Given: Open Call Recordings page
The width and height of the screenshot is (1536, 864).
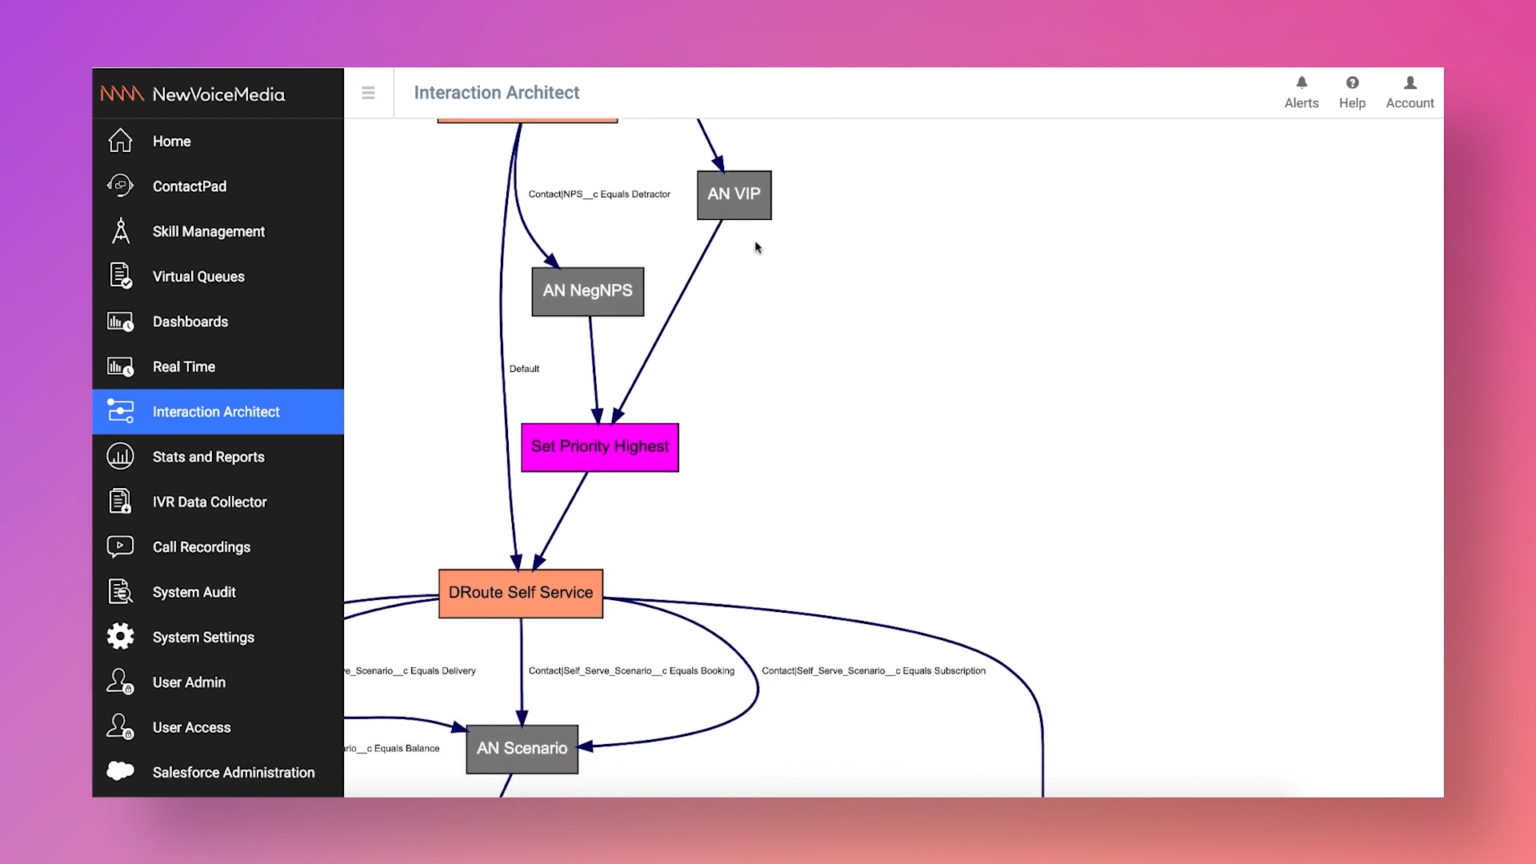Looking at the screenshot, I should point(201,547).
